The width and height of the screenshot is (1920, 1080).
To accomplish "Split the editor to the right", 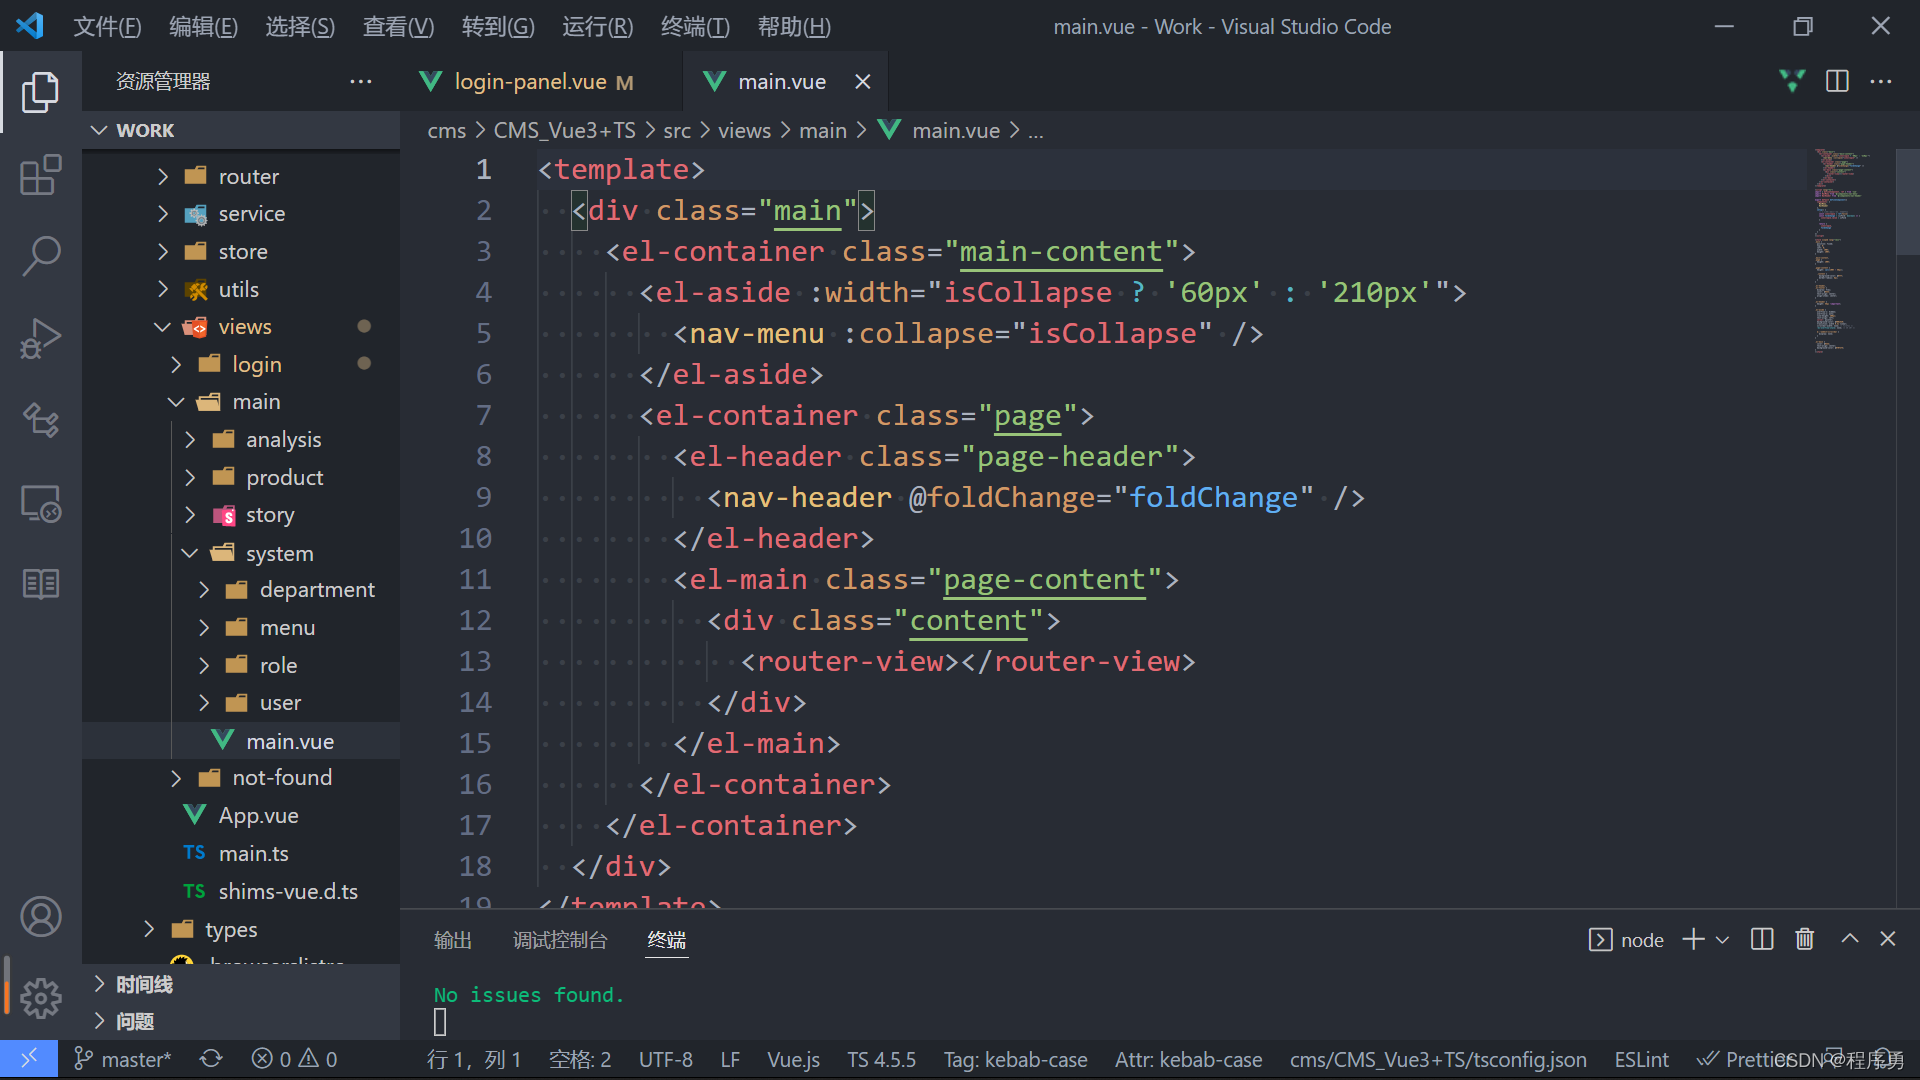I will click(1837, 81).
